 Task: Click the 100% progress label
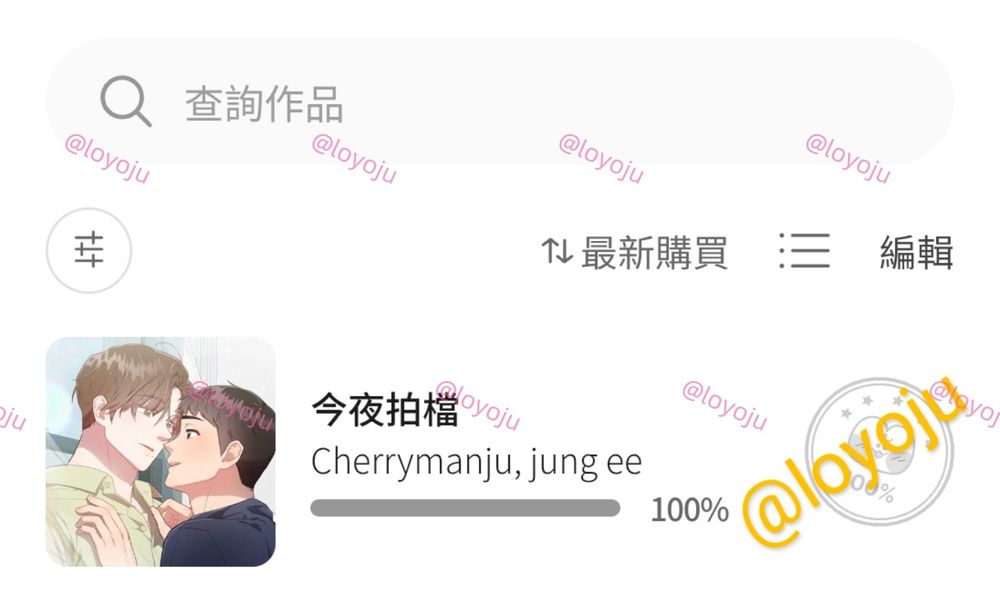689,510
